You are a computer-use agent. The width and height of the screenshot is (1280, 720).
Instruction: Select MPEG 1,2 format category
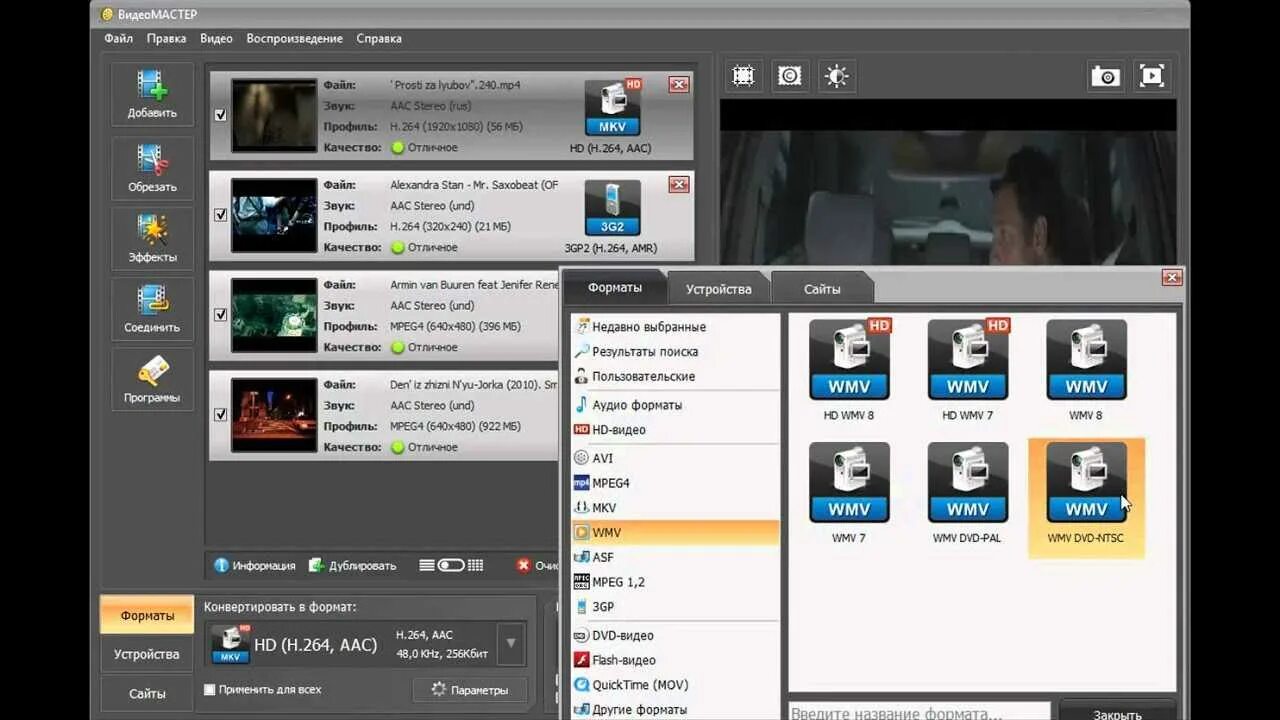(x=675, y=582)
